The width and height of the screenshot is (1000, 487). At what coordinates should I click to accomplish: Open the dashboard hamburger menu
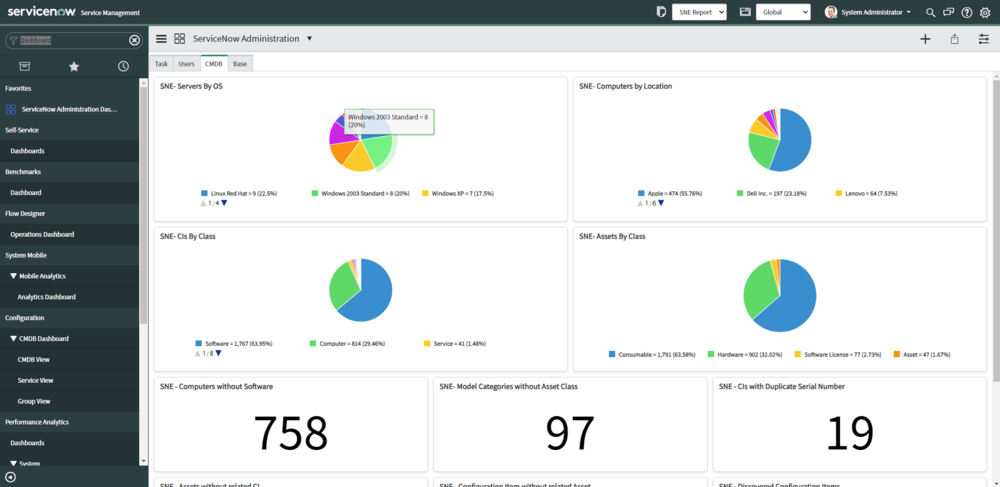(161, 39)
